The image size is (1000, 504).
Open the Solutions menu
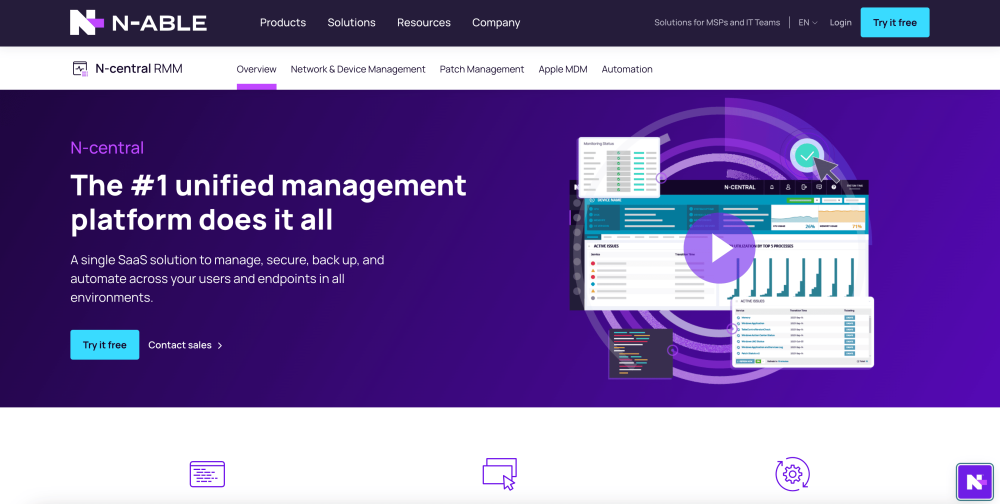click(x=351, y=22)
